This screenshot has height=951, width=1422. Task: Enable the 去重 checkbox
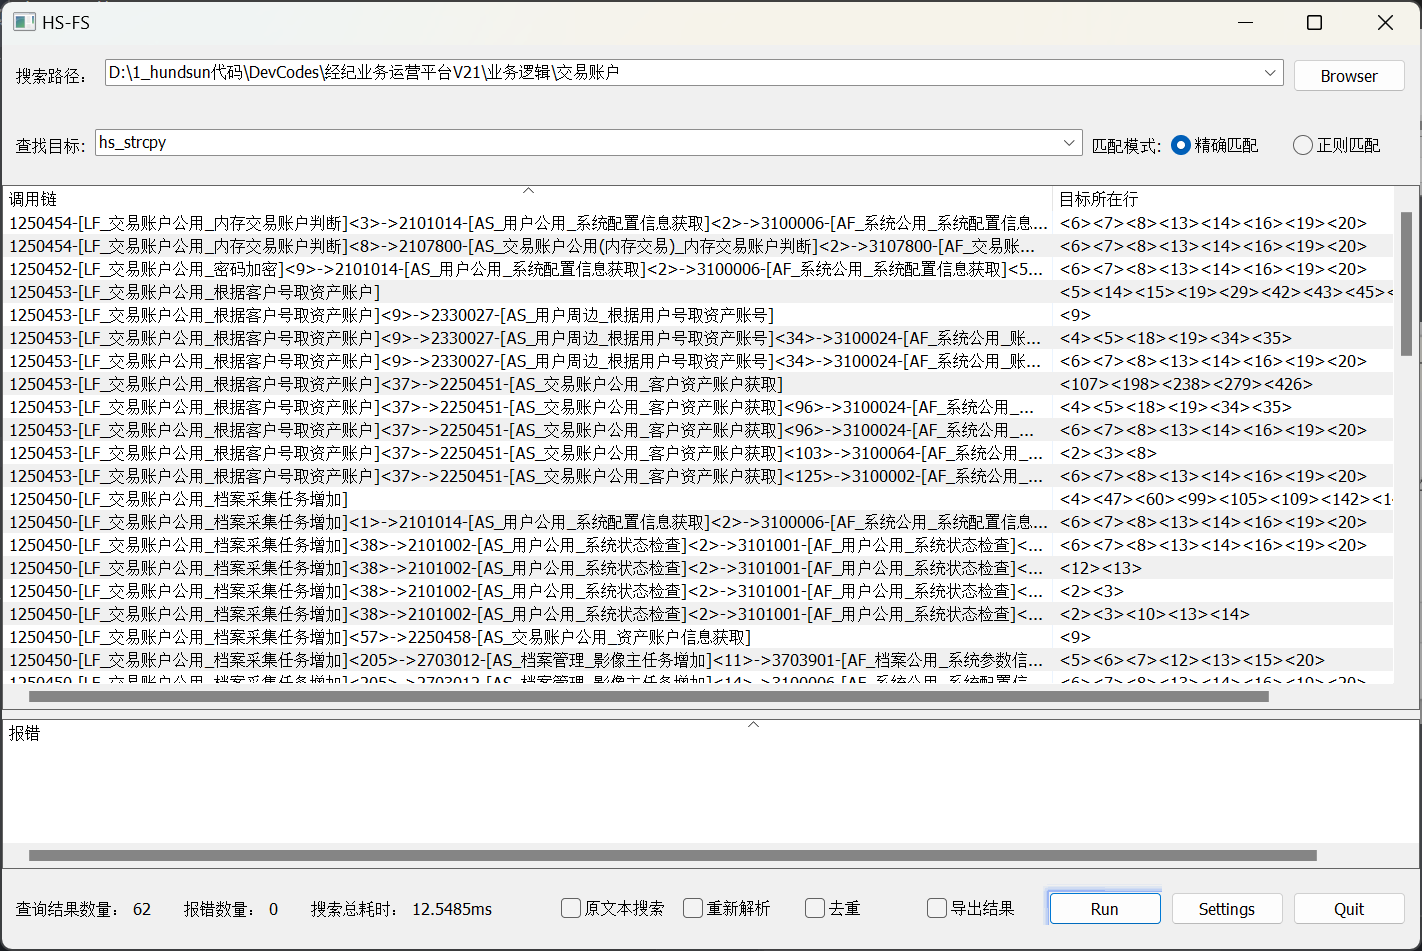[x=815, y=908]
